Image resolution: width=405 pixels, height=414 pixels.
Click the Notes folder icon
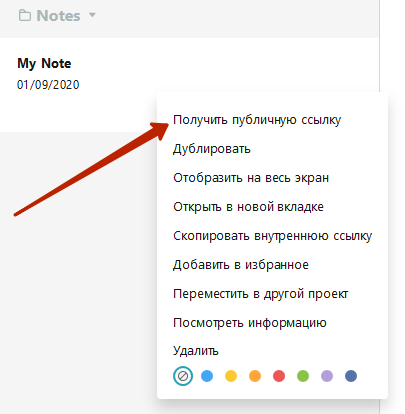point(25,15)
